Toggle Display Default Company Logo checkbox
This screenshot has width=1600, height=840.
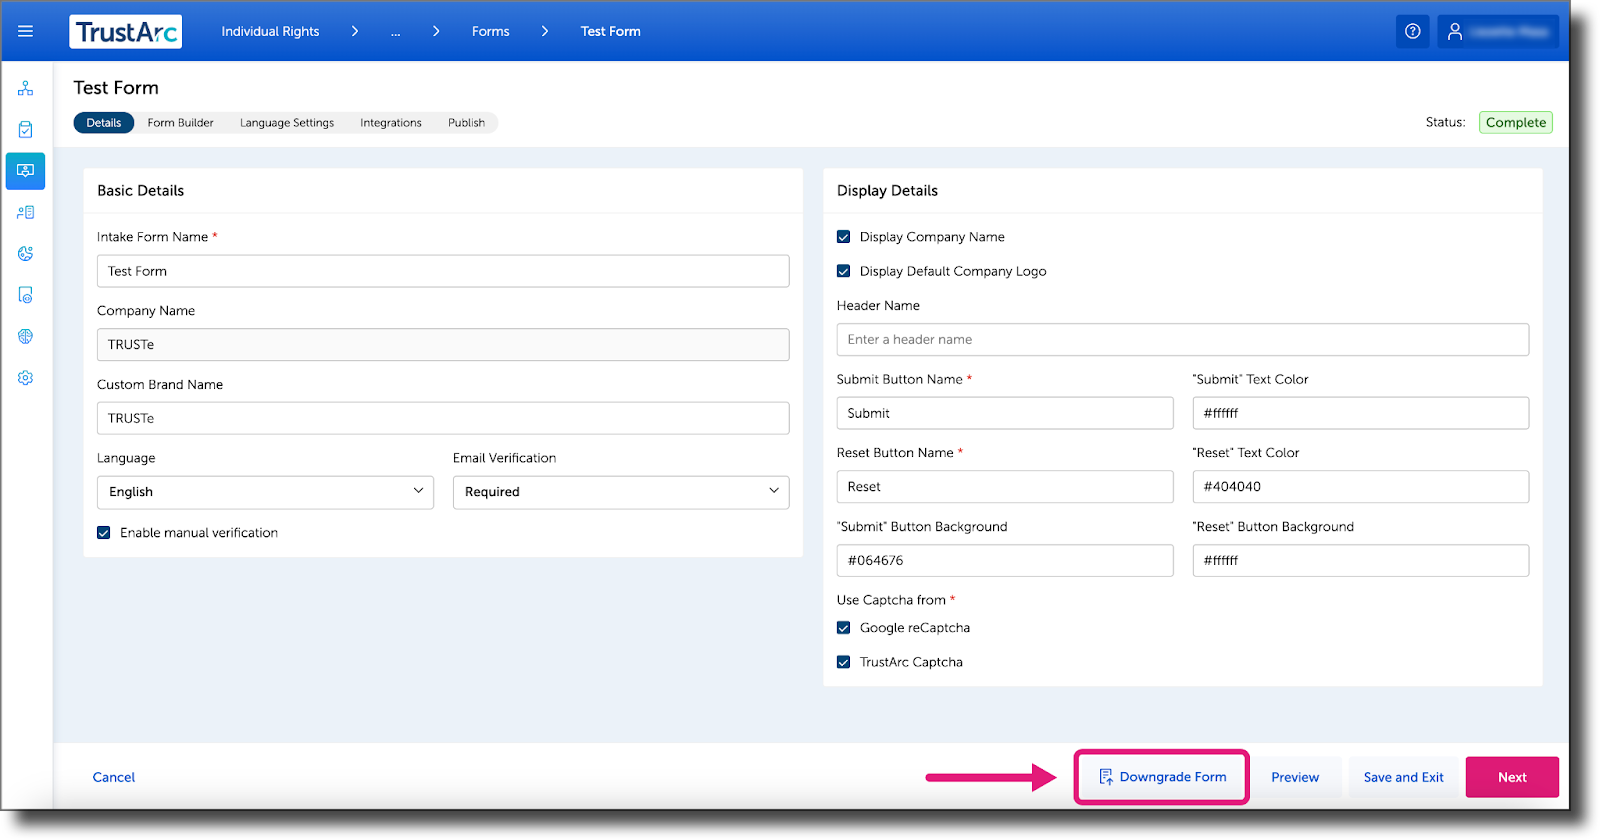(x=843, y=271)
